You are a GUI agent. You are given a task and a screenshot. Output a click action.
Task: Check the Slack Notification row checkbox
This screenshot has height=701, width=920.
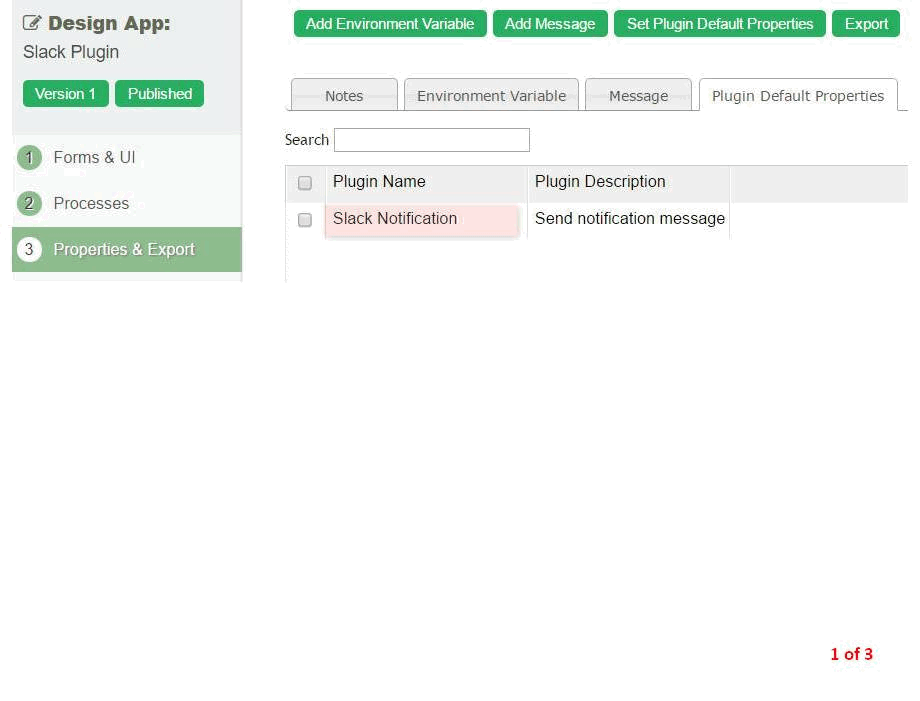tap(305, 220)
